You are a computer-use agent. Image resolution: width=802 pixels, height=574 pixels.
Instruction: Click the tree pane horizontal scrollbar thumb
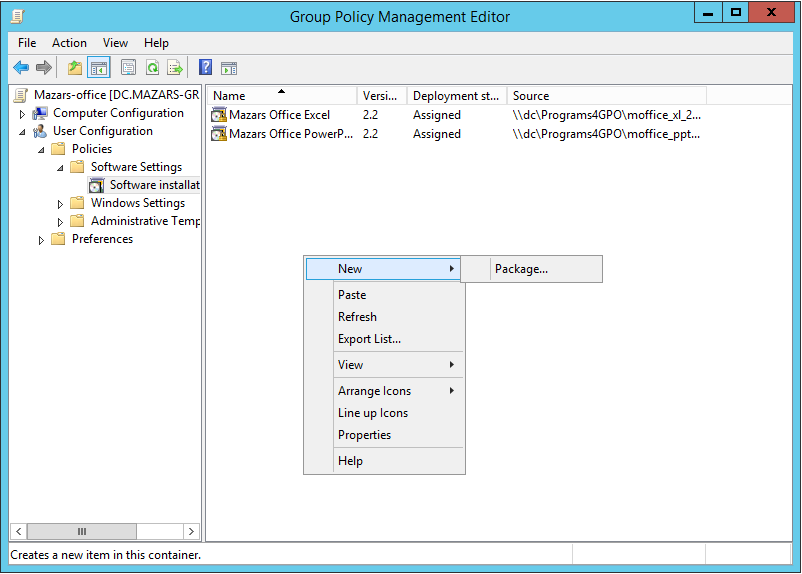[82, 532]
